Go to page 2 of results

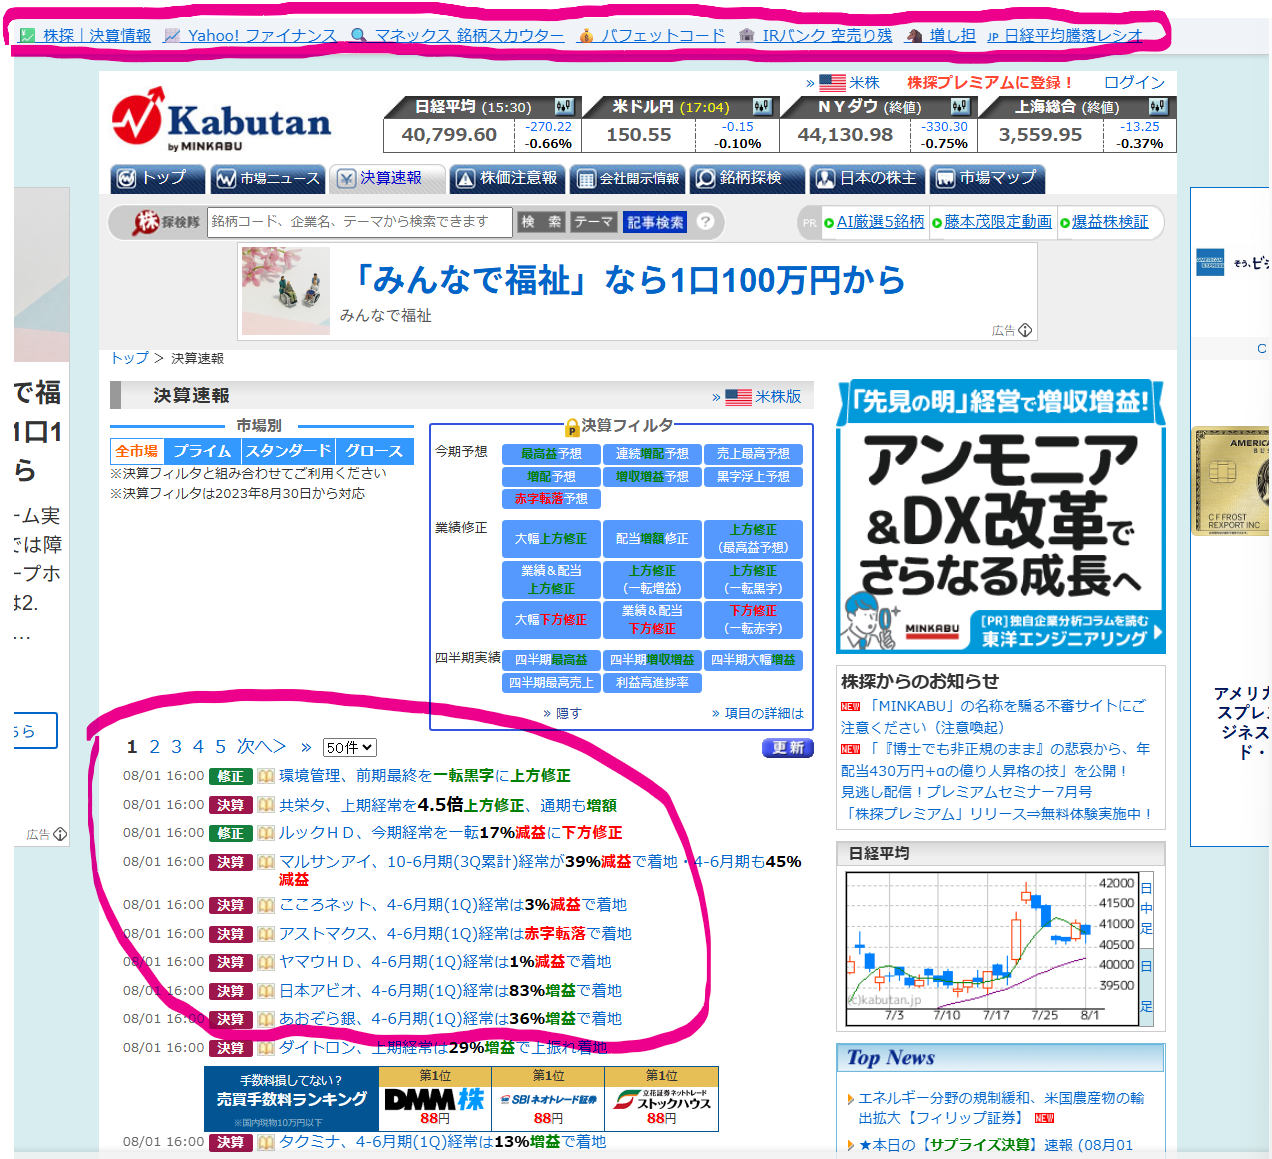[x=155, y=747]
